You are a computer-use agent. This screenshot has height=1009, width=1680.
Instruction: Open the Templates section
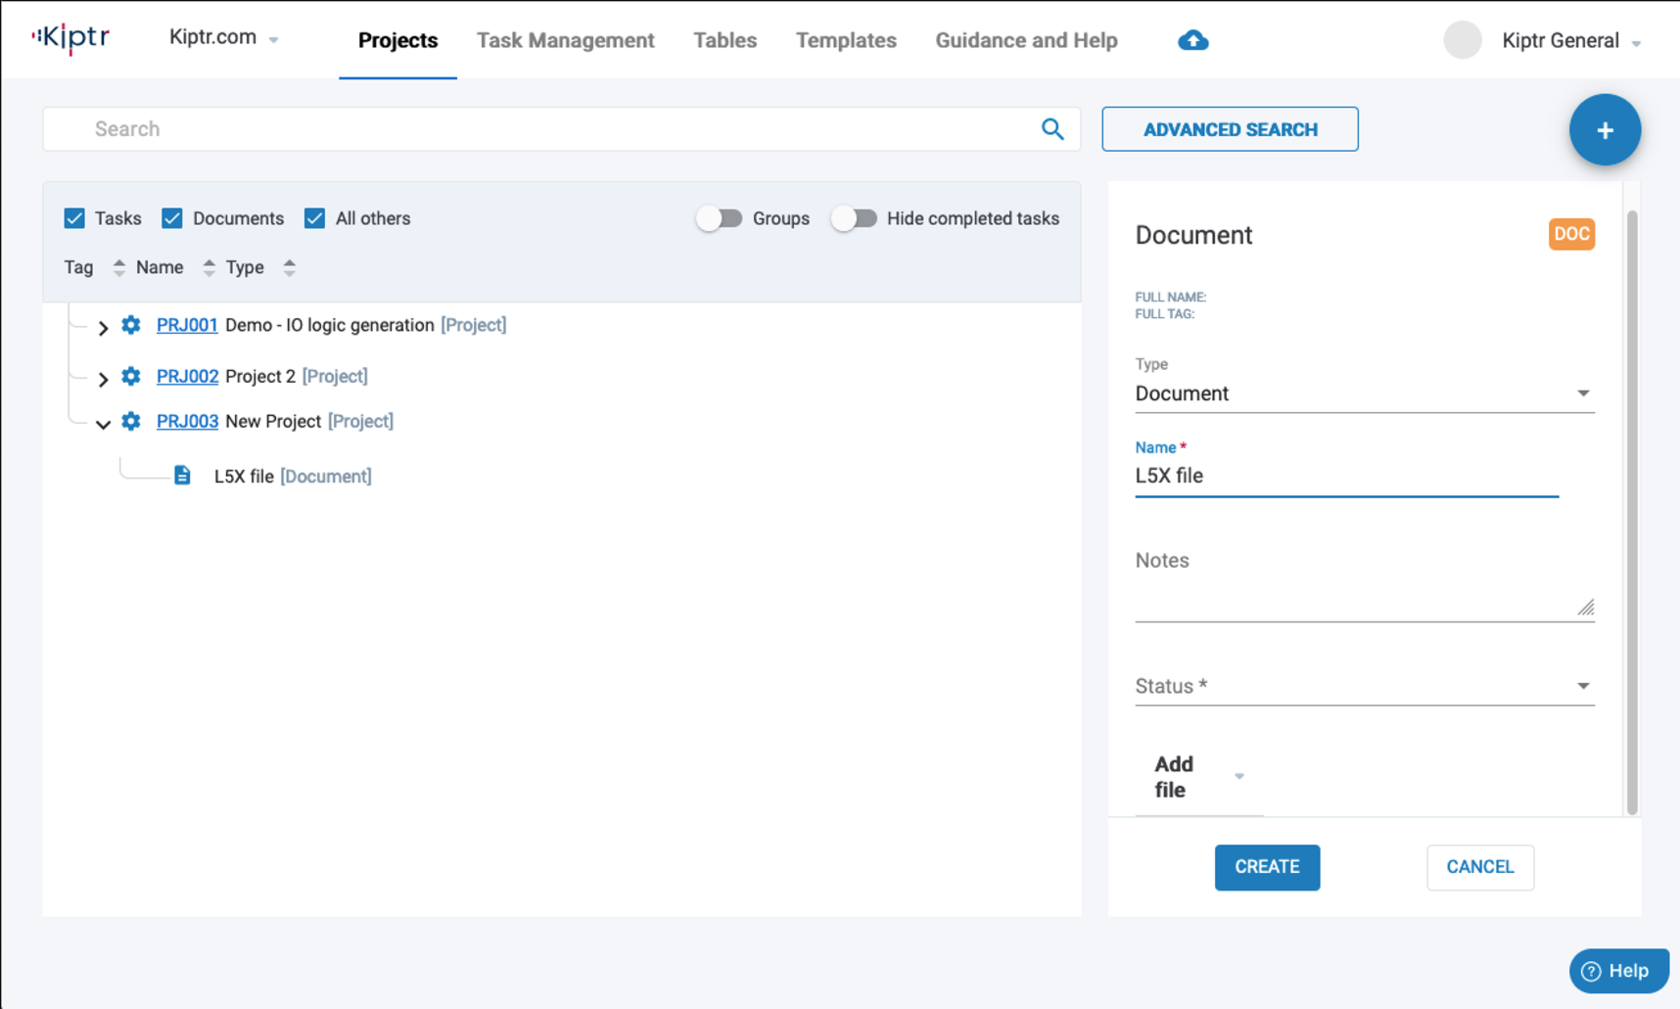[845, 40]
